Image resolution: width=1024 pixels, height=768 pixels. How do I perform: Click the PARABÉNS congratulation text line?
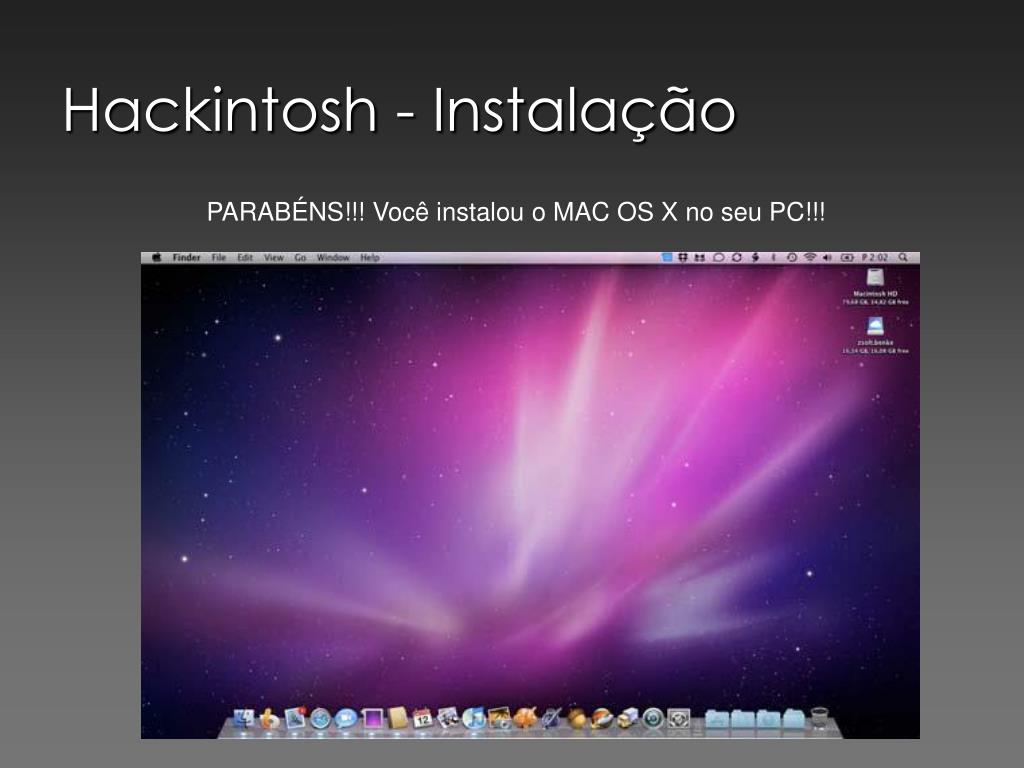pos(516,212)
